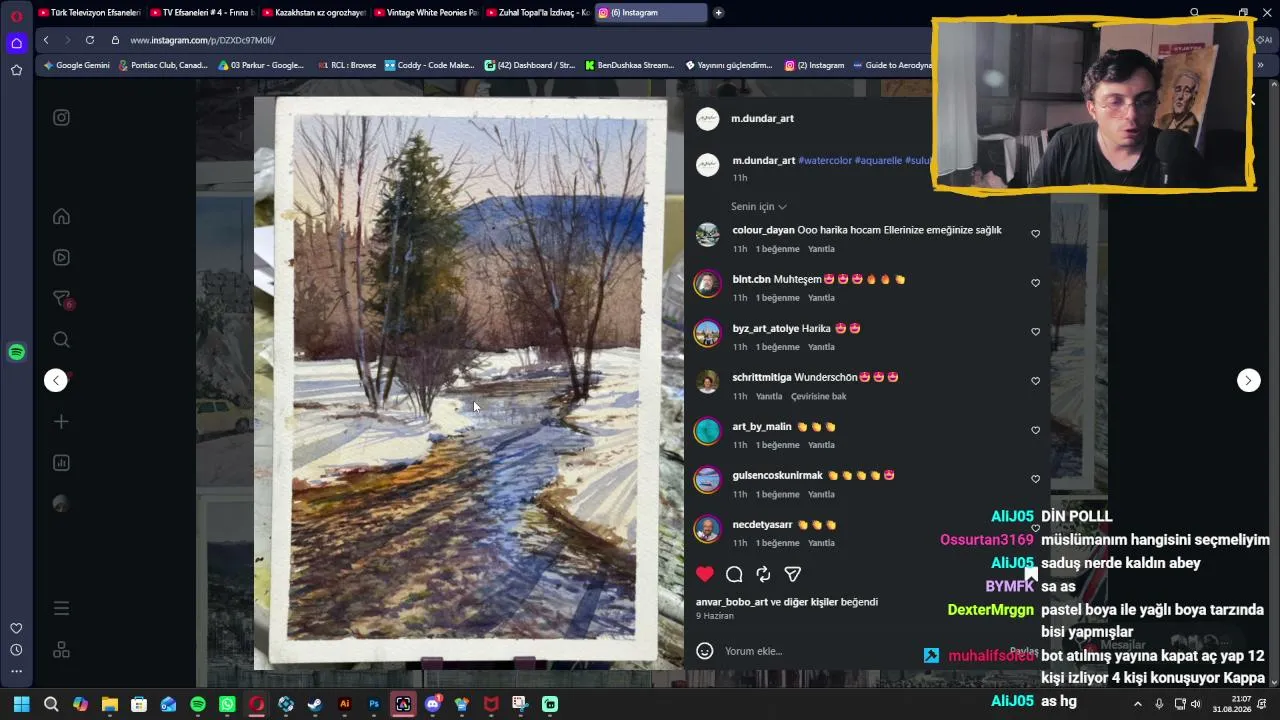Like blnt.cbn's comment
The width and height of the screenshot is (1280, 720).
coord(1035,283)
